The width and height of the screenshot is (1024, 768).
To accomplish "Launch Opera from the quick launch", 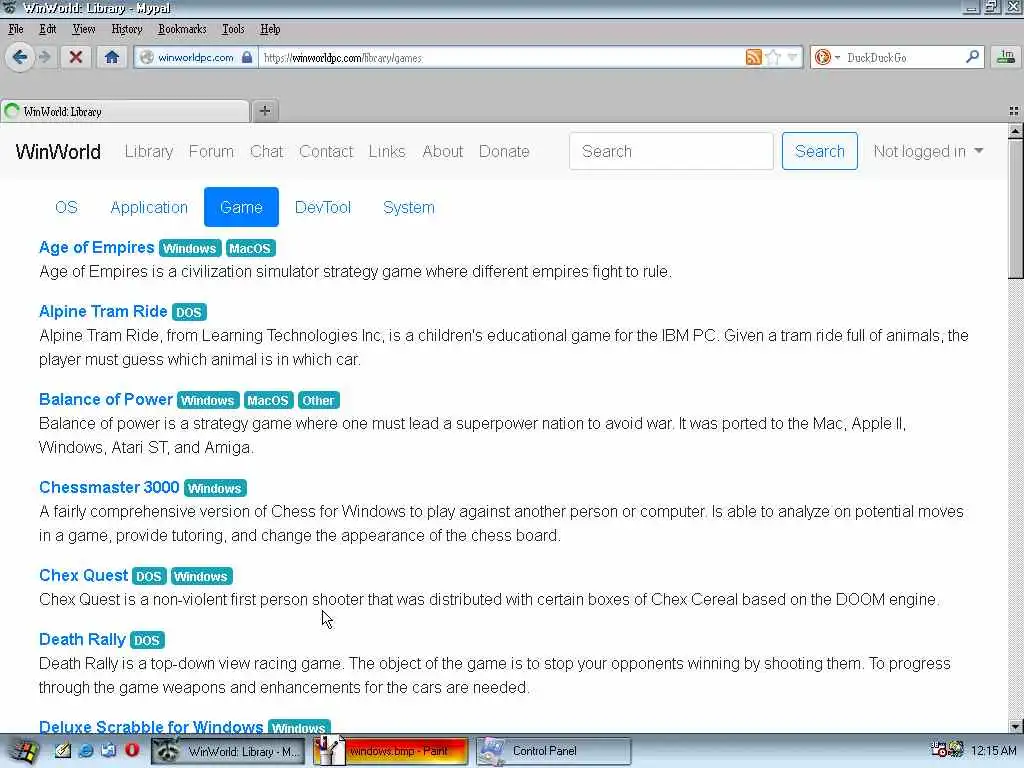I will click(x=132, y=750).
